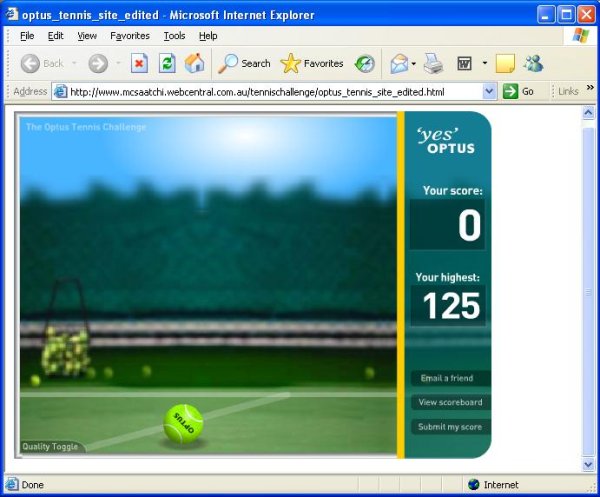600x497 pixels.
Task: Click the vertical page scrollbar thumb
Action: coord(587,290)
